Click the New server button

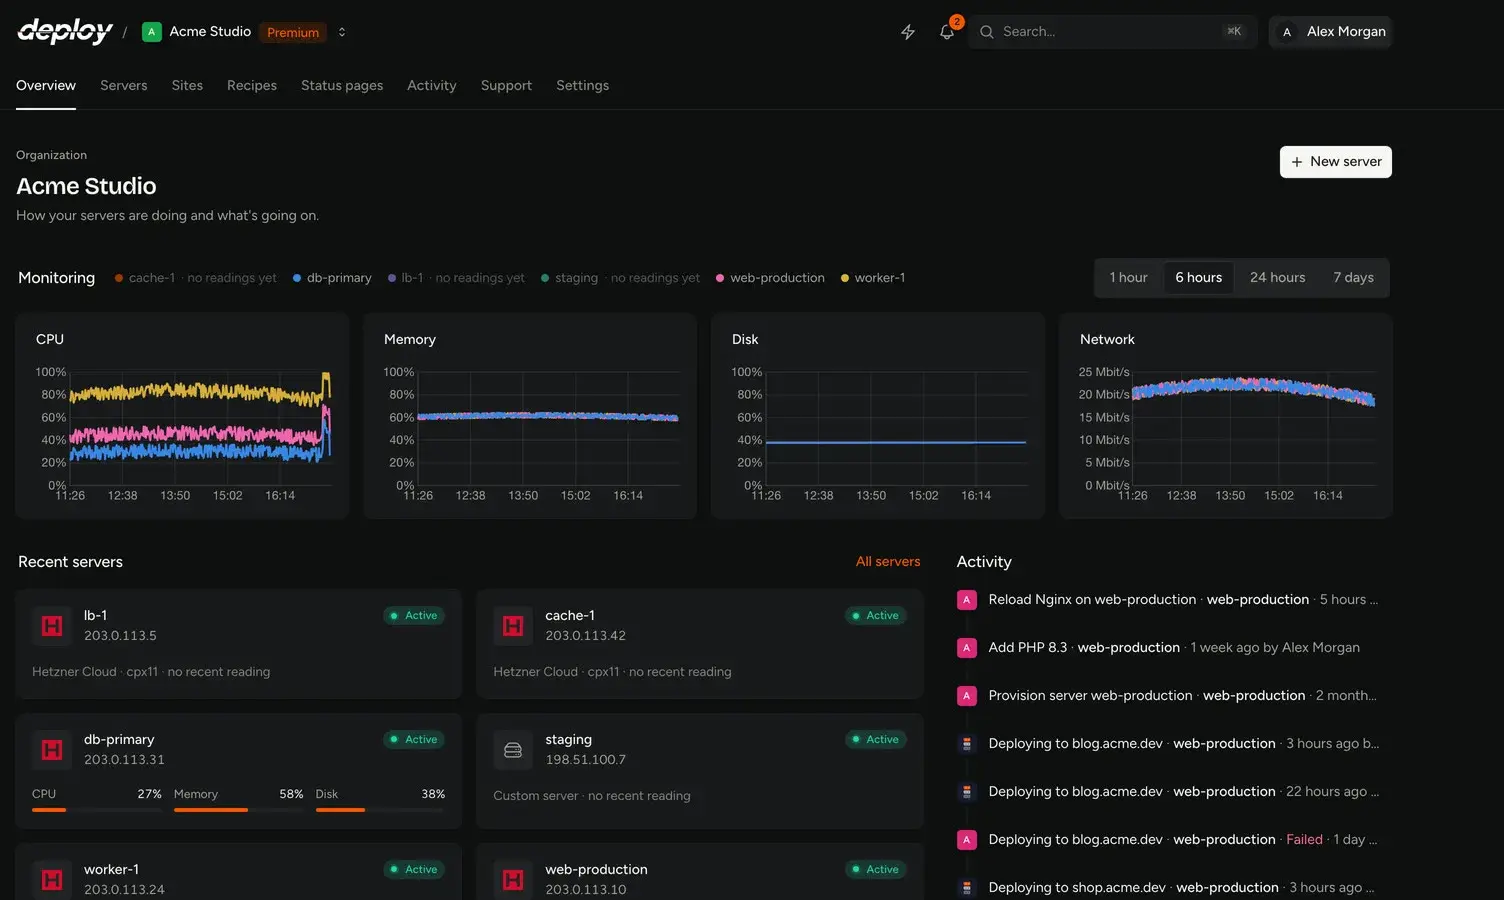tap(1336, 162)
